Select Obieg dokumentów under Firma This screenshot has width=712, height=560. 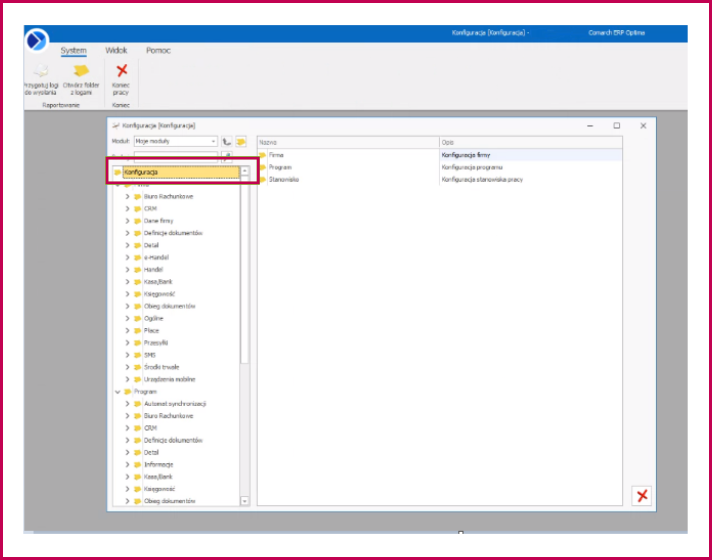pyautogui.click(x=169, y=306)
